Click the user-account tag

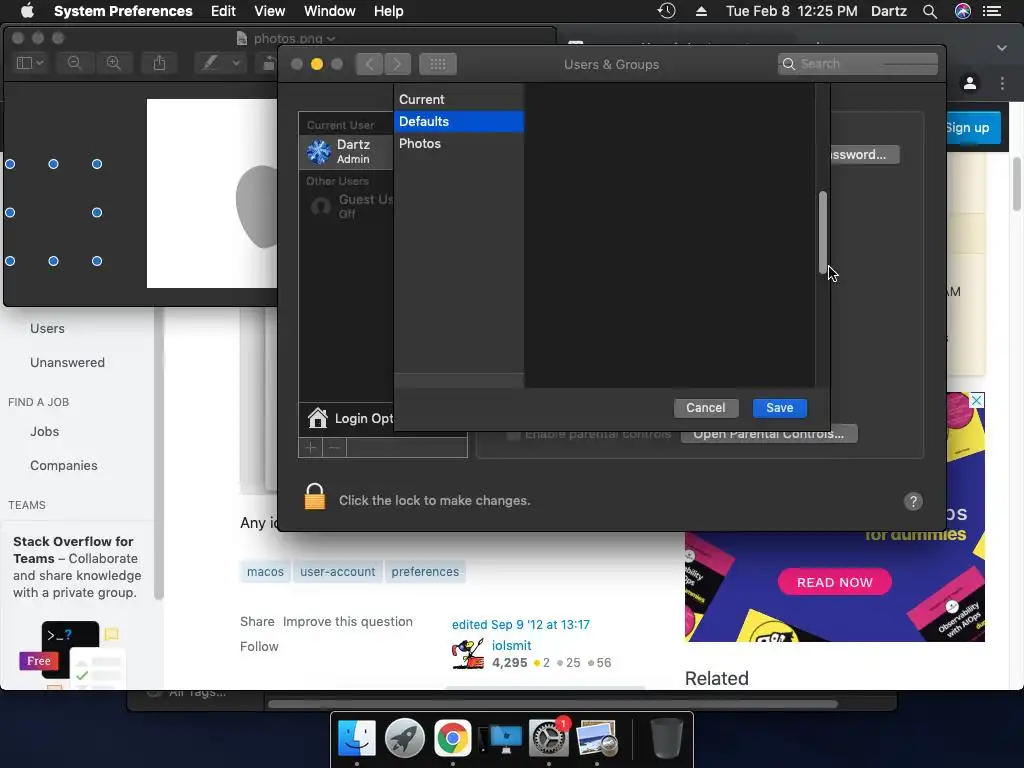coord(338,571)
